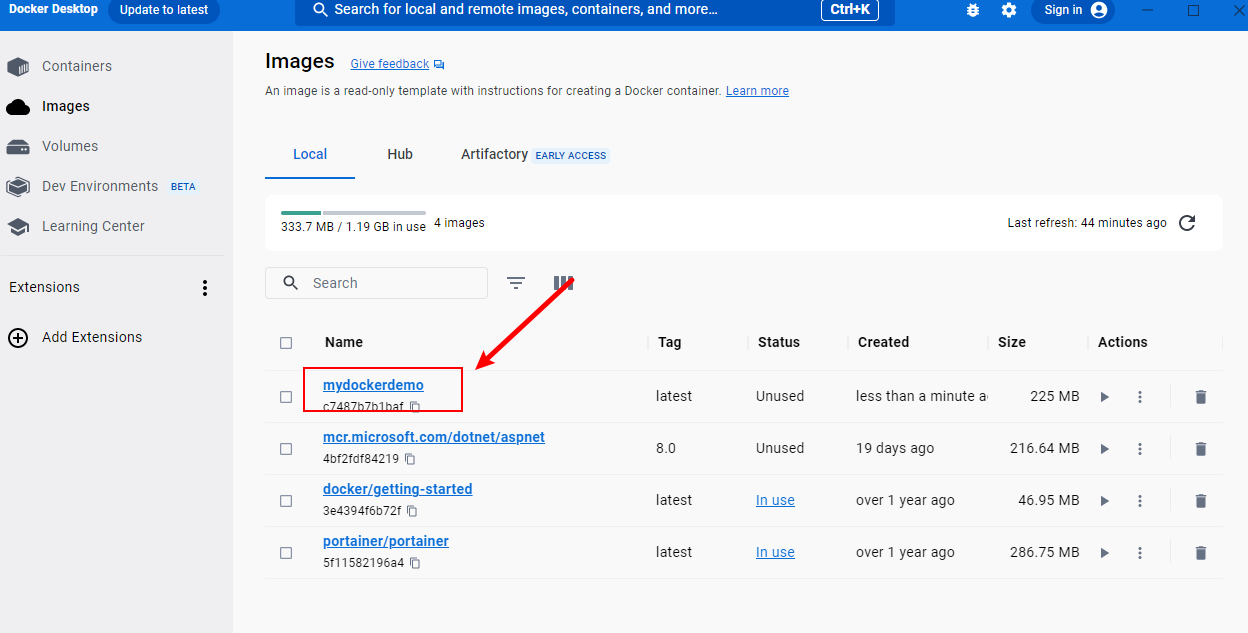Focus the global search bar
The width and height of the screenshot is (1248, 633).
coord(594,10)
